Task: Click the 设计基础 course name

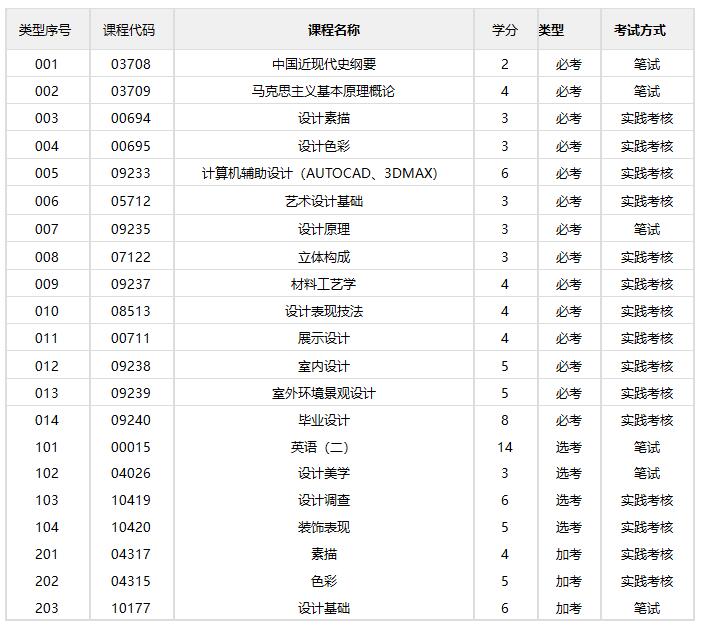Action: click(x=324, y=608)
